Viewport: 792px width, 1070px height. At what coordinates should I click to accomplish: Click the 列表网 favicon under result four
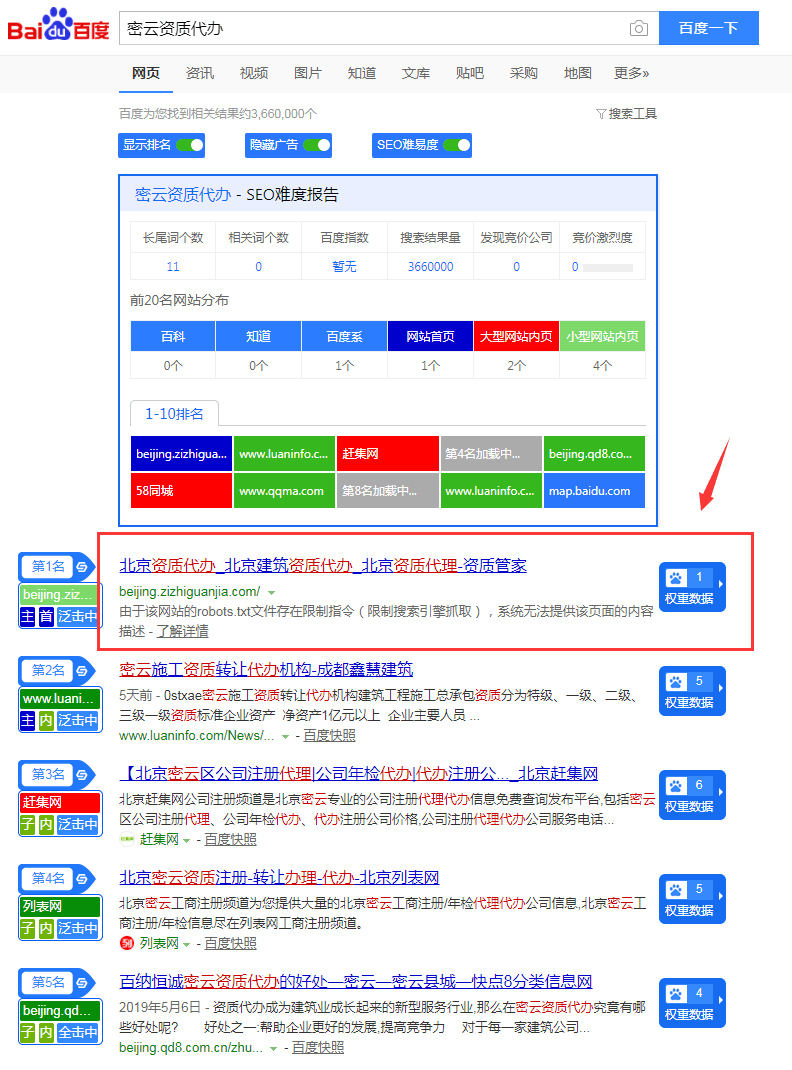point(127,943)
